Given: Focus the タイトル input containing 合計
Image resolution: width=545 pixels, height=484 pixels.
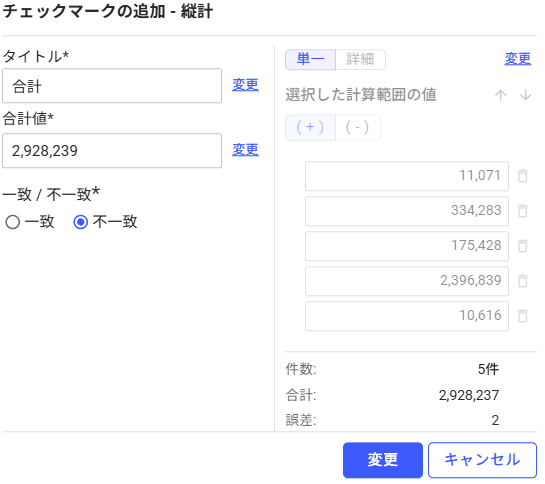Looking at the screenshot, I should tap(112, 86).
